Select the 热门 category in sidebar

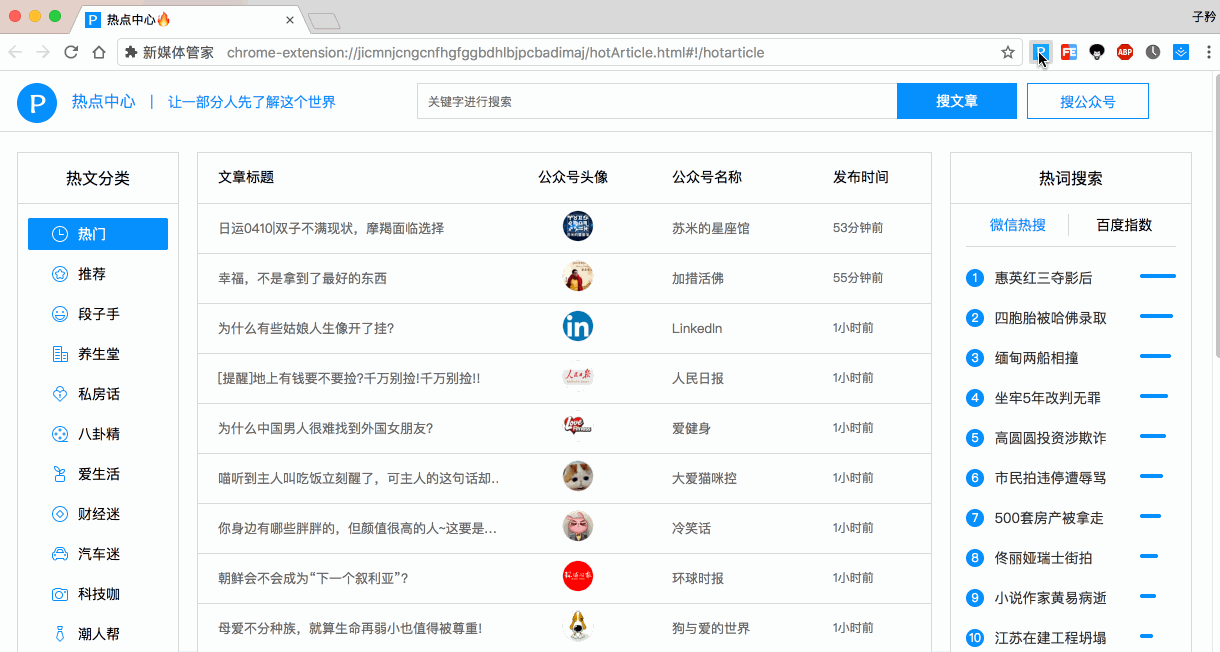pyautogui.click(x=98, y=234)
